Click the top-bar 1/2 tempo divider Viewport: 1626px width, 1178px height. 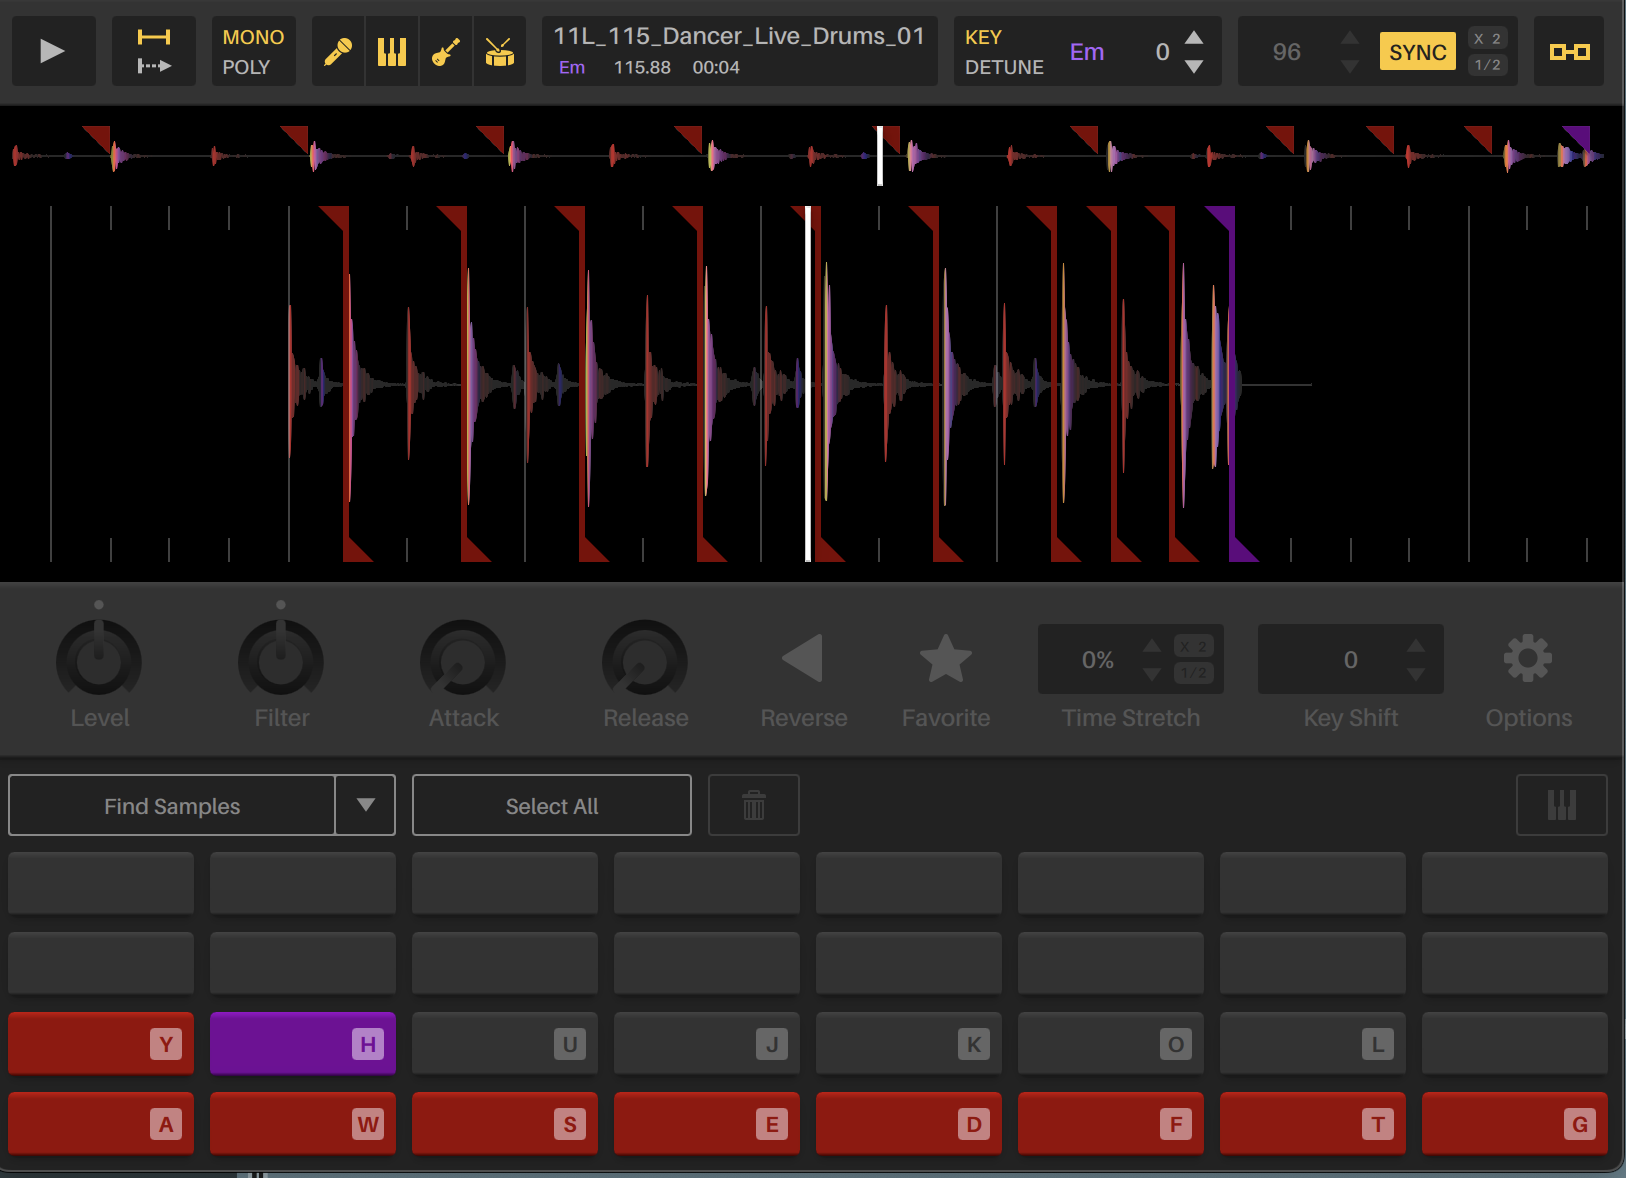1487,65
